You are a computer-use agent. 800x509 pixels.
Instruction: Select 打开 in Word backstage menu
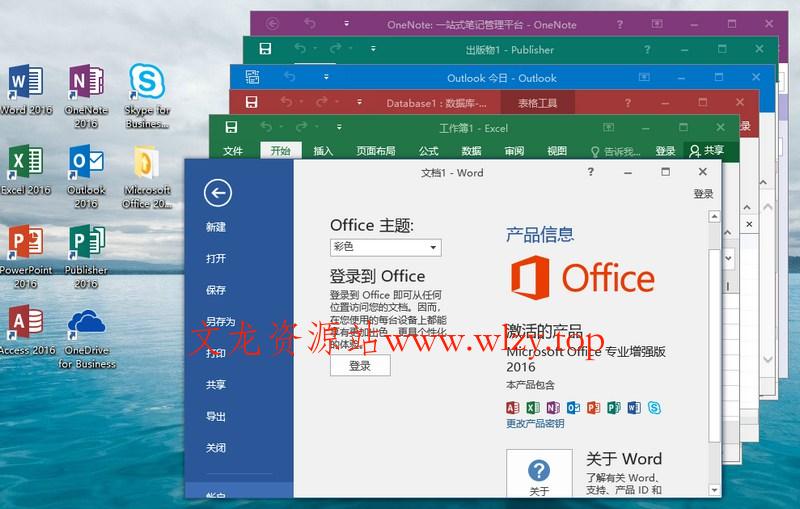point(216,259)
